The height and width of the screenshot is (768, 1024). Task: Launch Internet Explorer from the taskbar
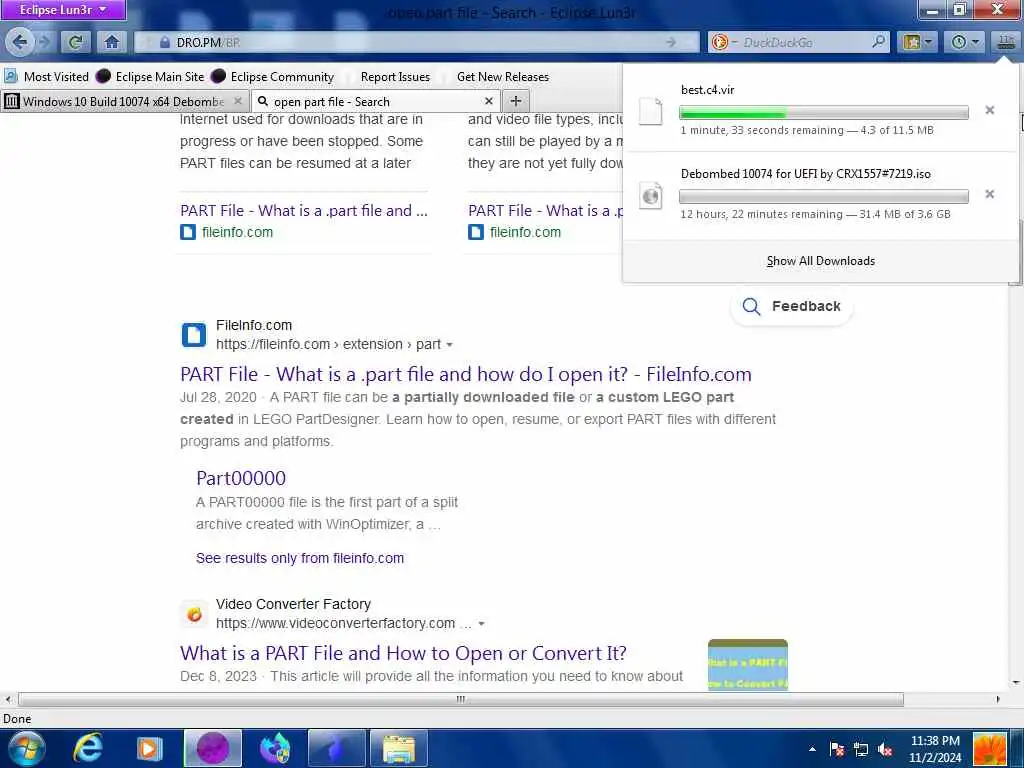(x=88, y=748)
